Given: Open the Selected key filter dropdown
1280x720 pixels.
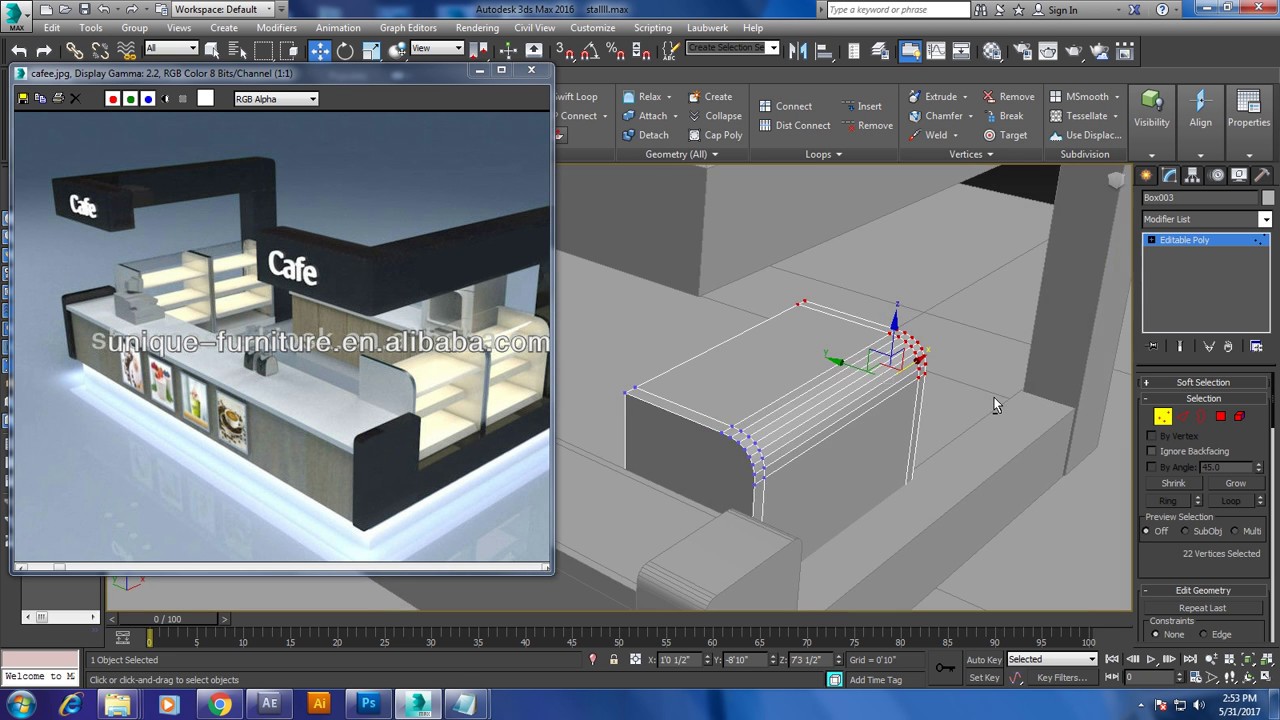Looking at the screenshot, I should click(x=1052, y=659).
